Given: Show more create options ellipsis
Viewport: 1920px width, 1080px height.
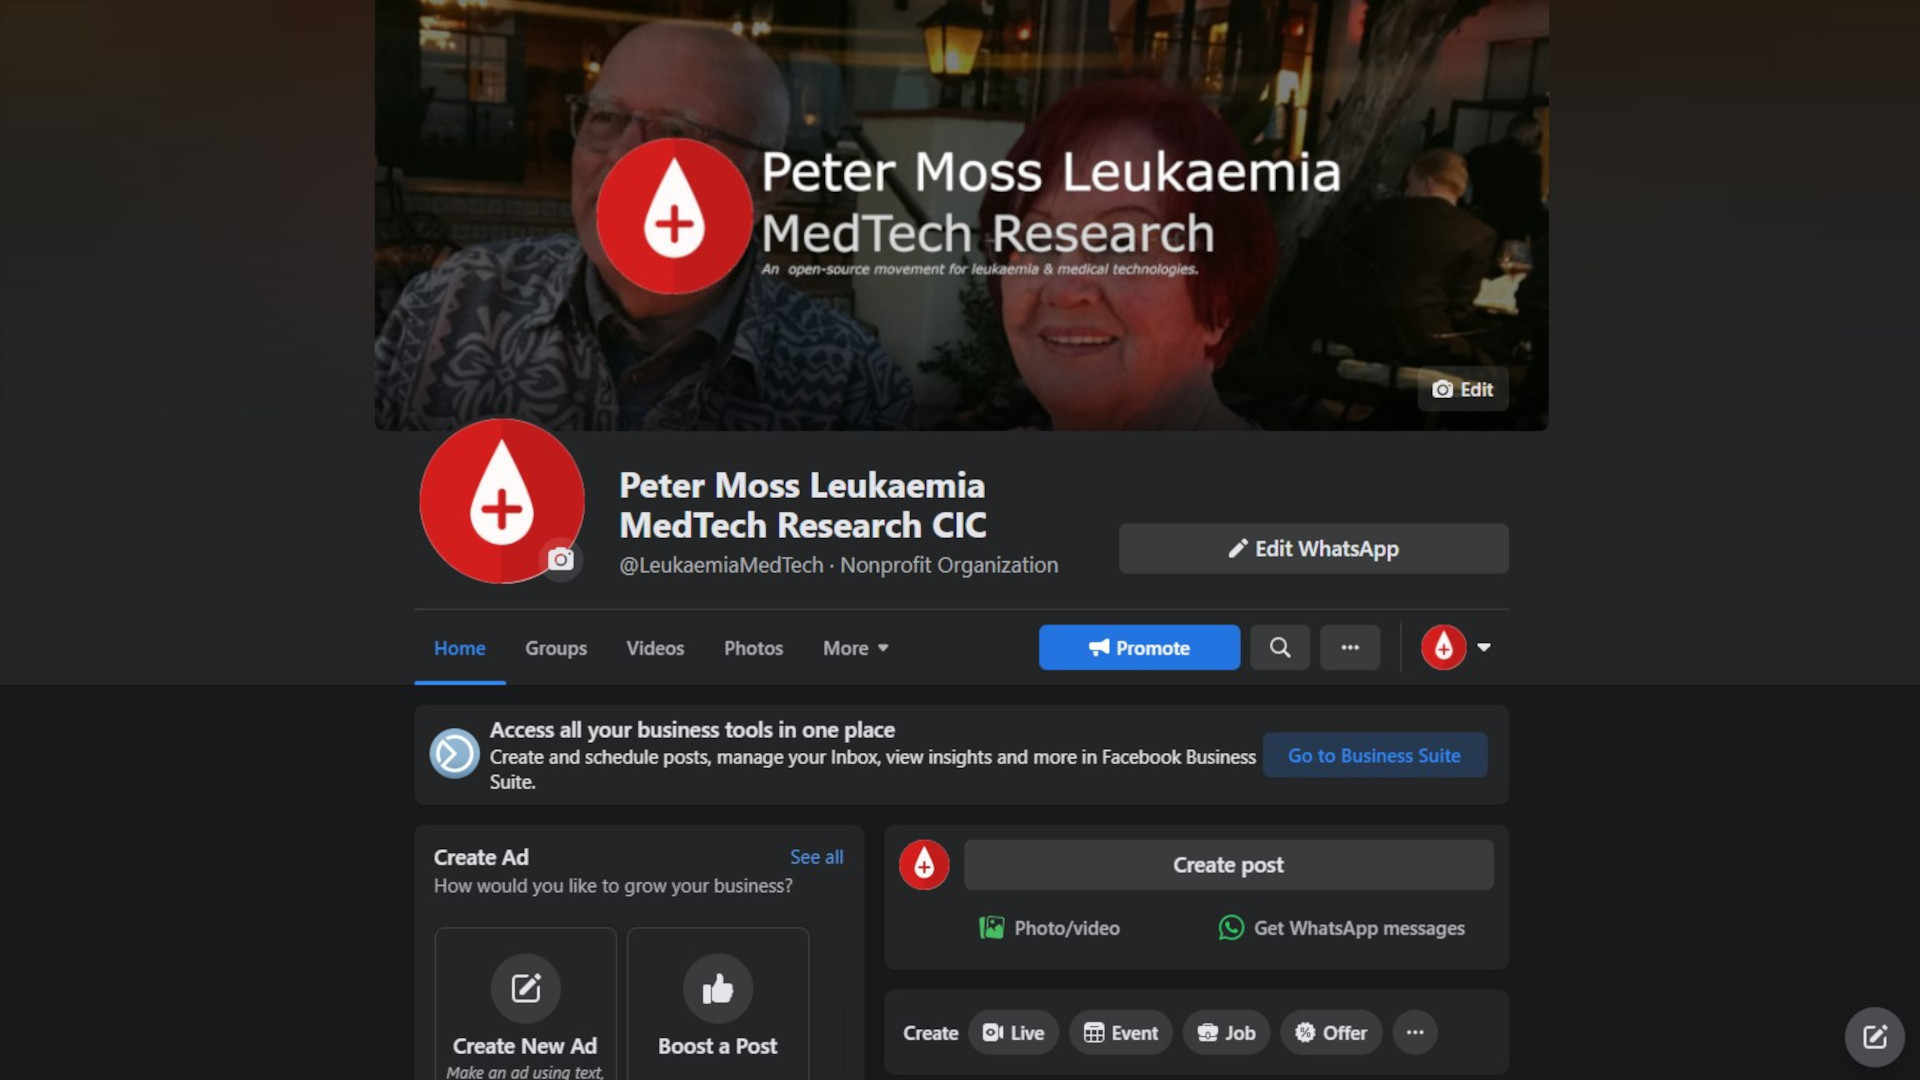Looking at the screenshot, I should (x=1414, y=1033).
